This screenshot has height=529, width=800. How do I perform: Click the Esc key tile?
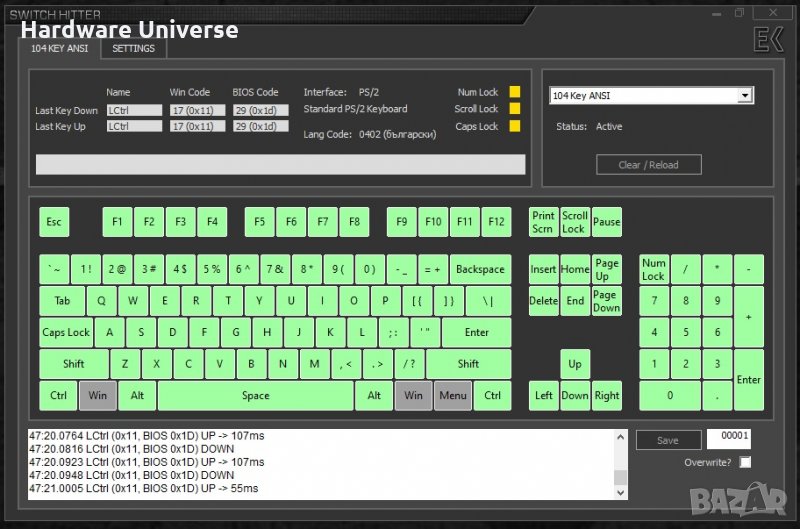(x=54, y=222)
